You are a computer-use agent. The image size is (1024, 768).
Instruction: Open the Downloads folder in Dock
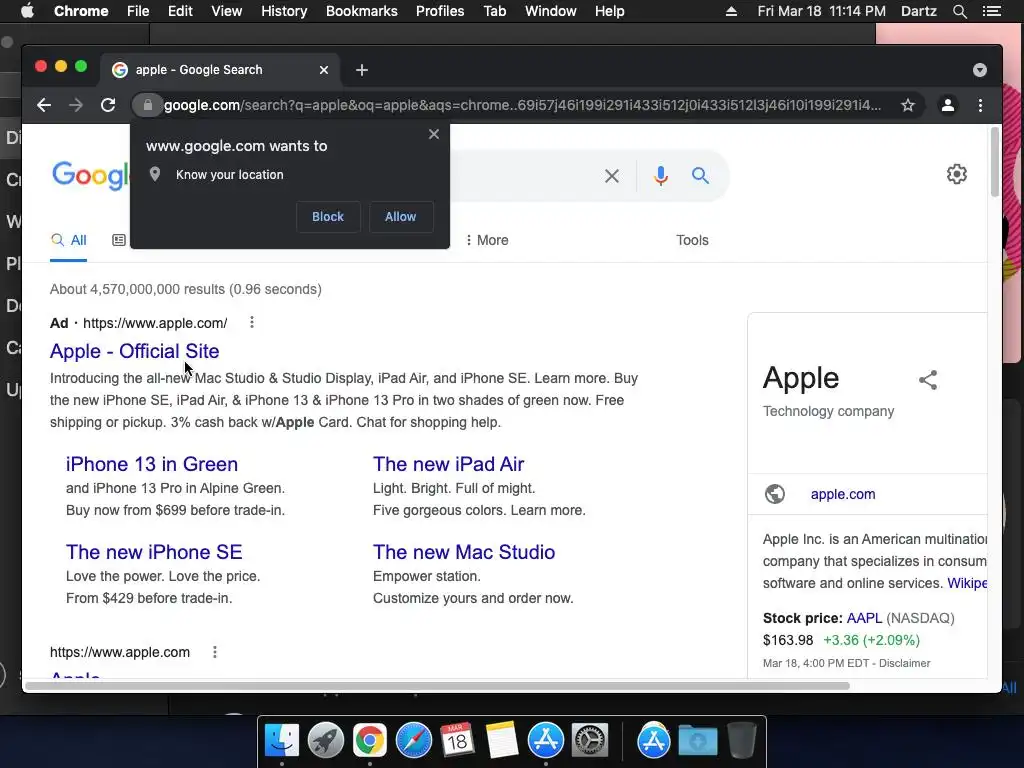click(x=697, y=741)
